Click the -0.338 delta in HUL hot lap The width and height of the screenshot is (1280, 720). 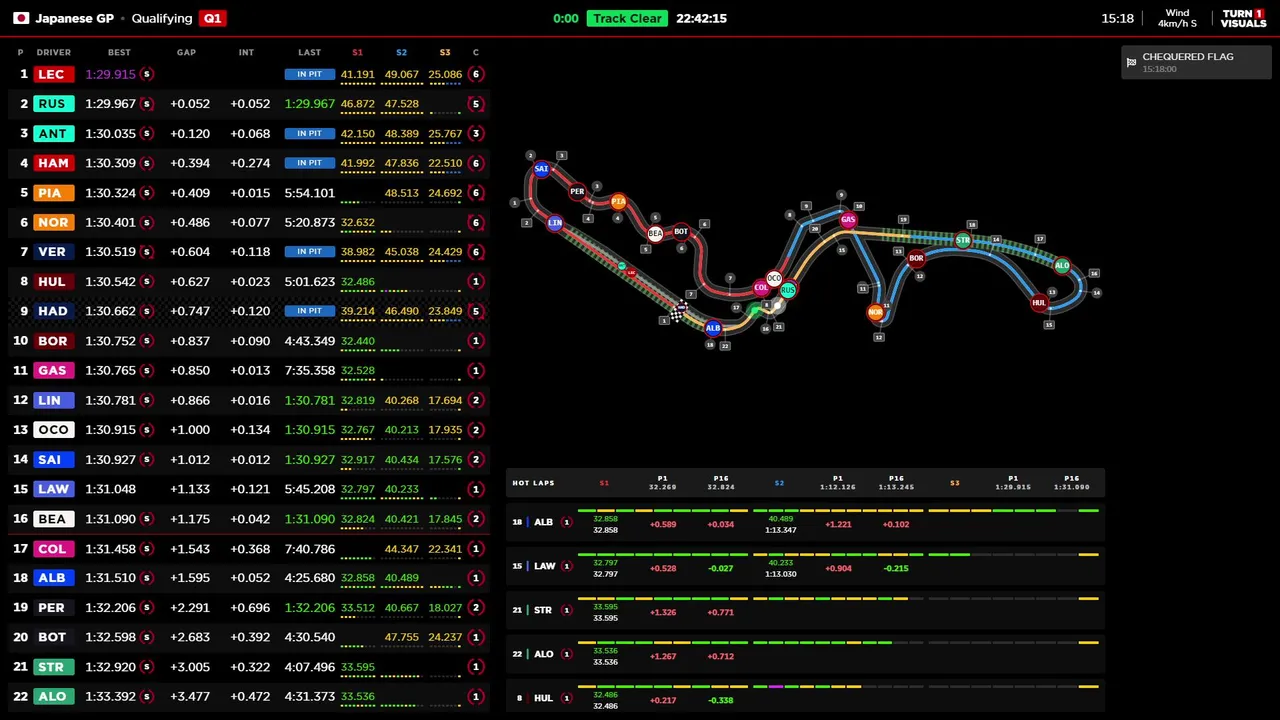[x=720, y=700]
